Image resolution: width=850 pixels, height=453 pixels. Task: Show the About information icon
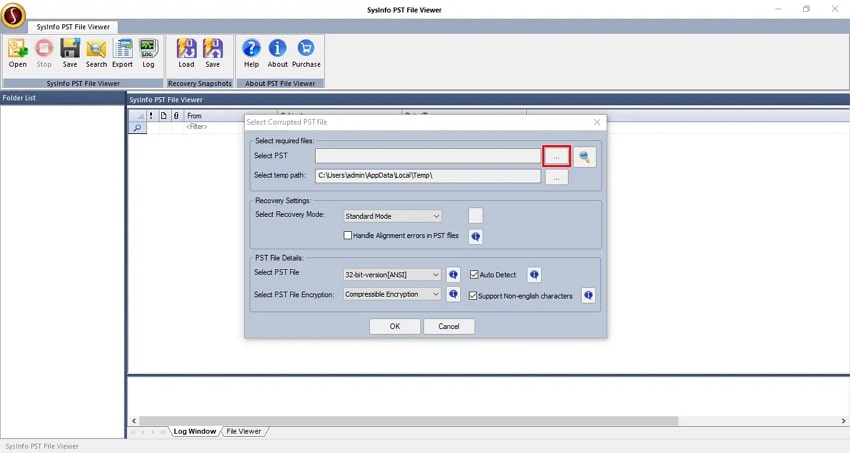coord(278,53)
